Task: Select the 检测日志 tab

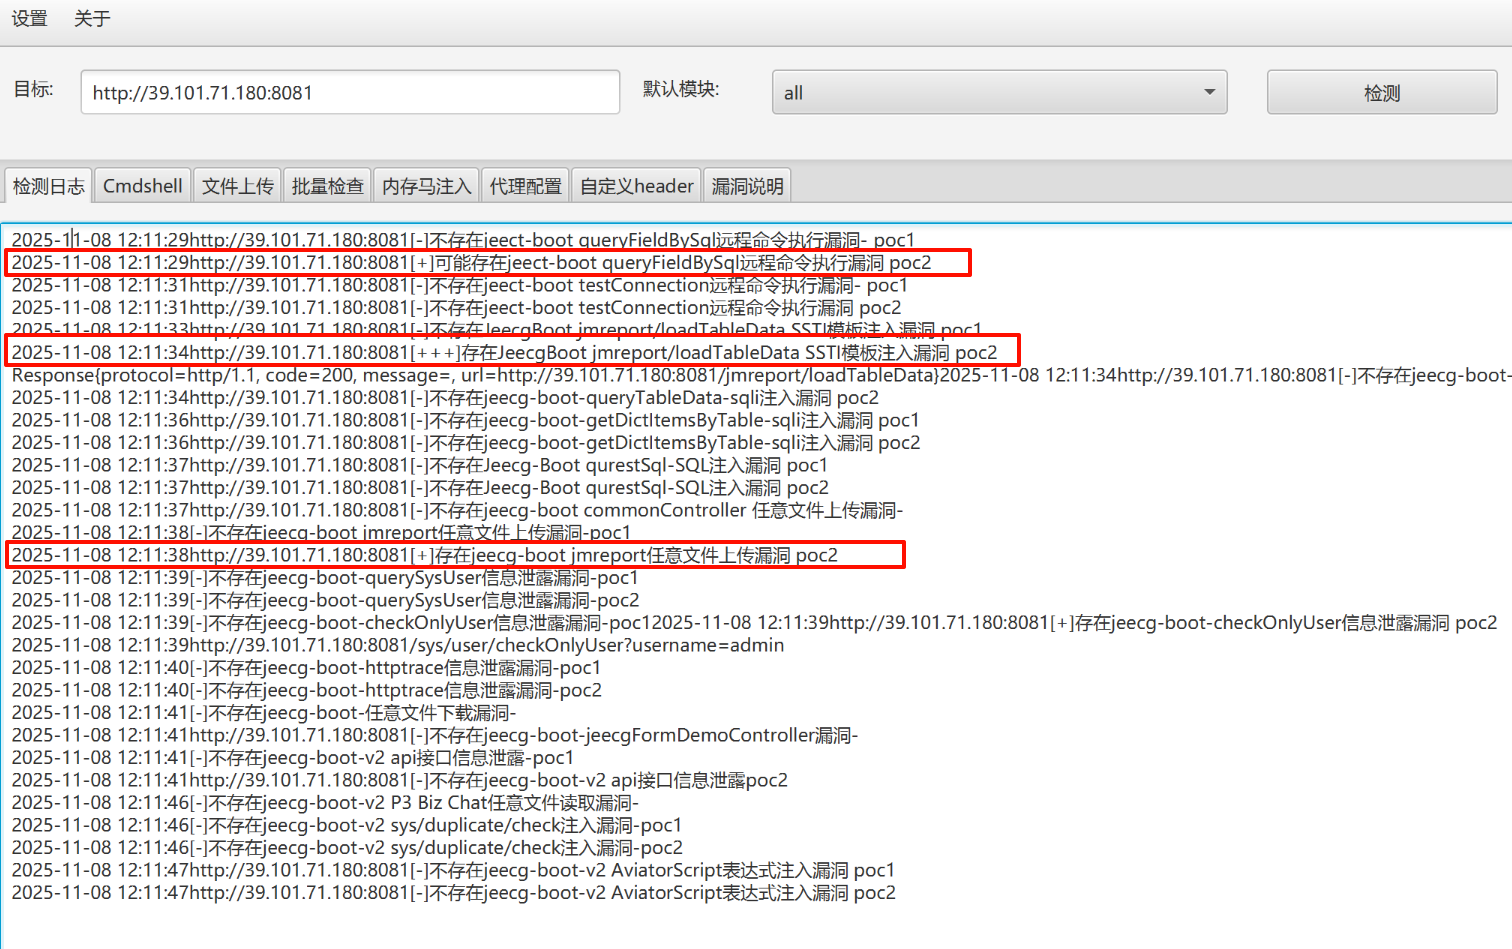Action: tap(48, 185)
